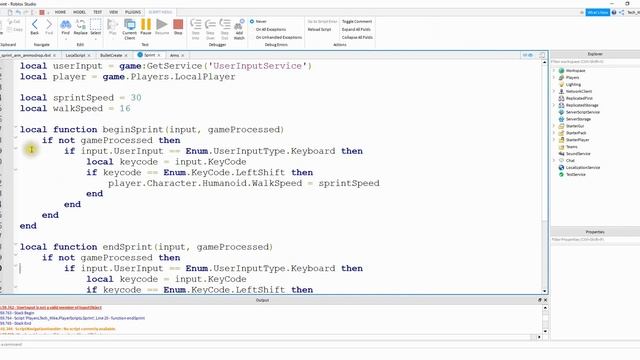Close the Output panel

click(x=545, y=300)
